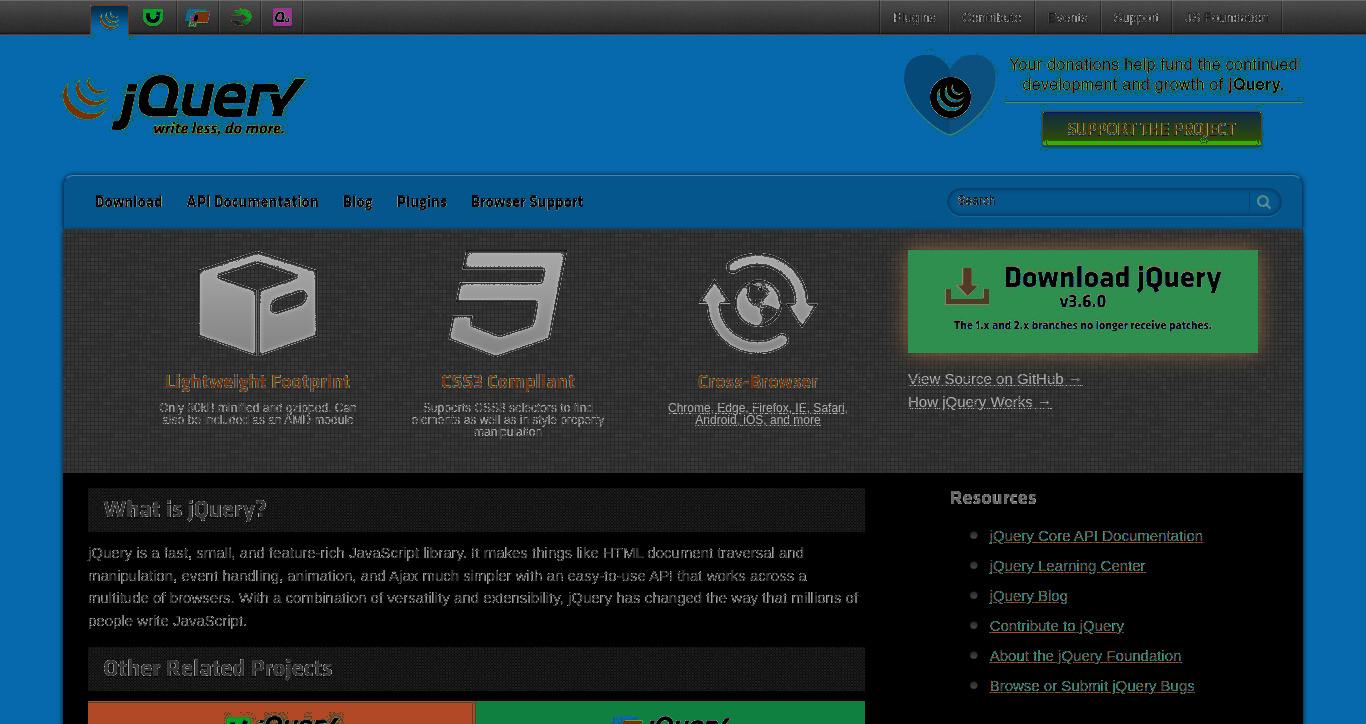Open Contribute to jQuery link
Screen dimensions: 1366x724
(x=1056, y=626)
